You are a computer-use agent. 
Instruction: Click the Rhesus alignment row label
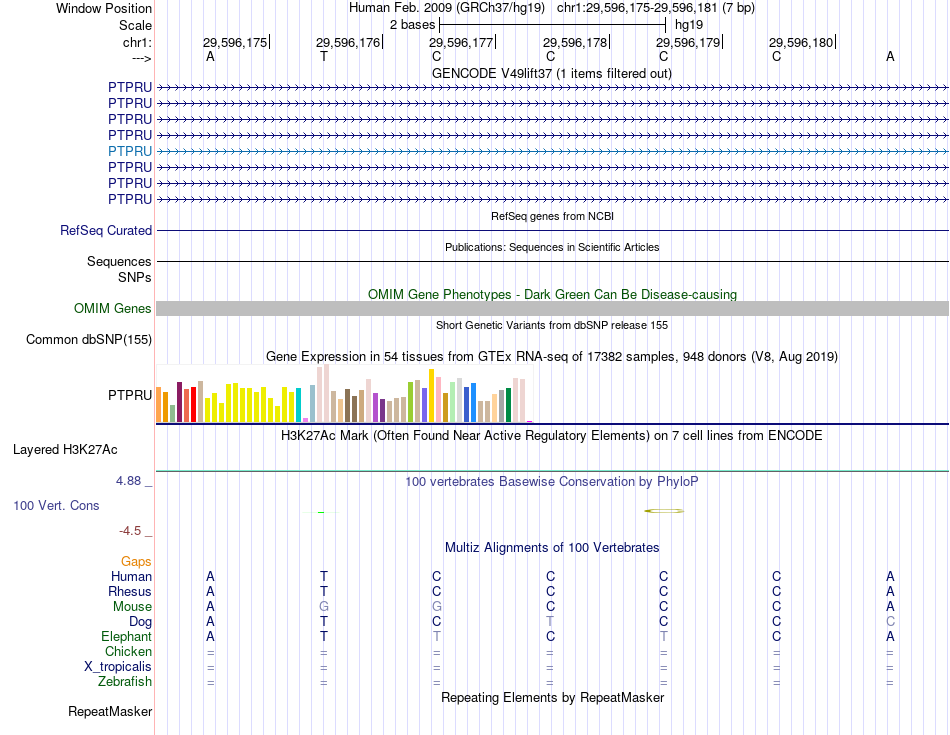click(x=130, y=591)
